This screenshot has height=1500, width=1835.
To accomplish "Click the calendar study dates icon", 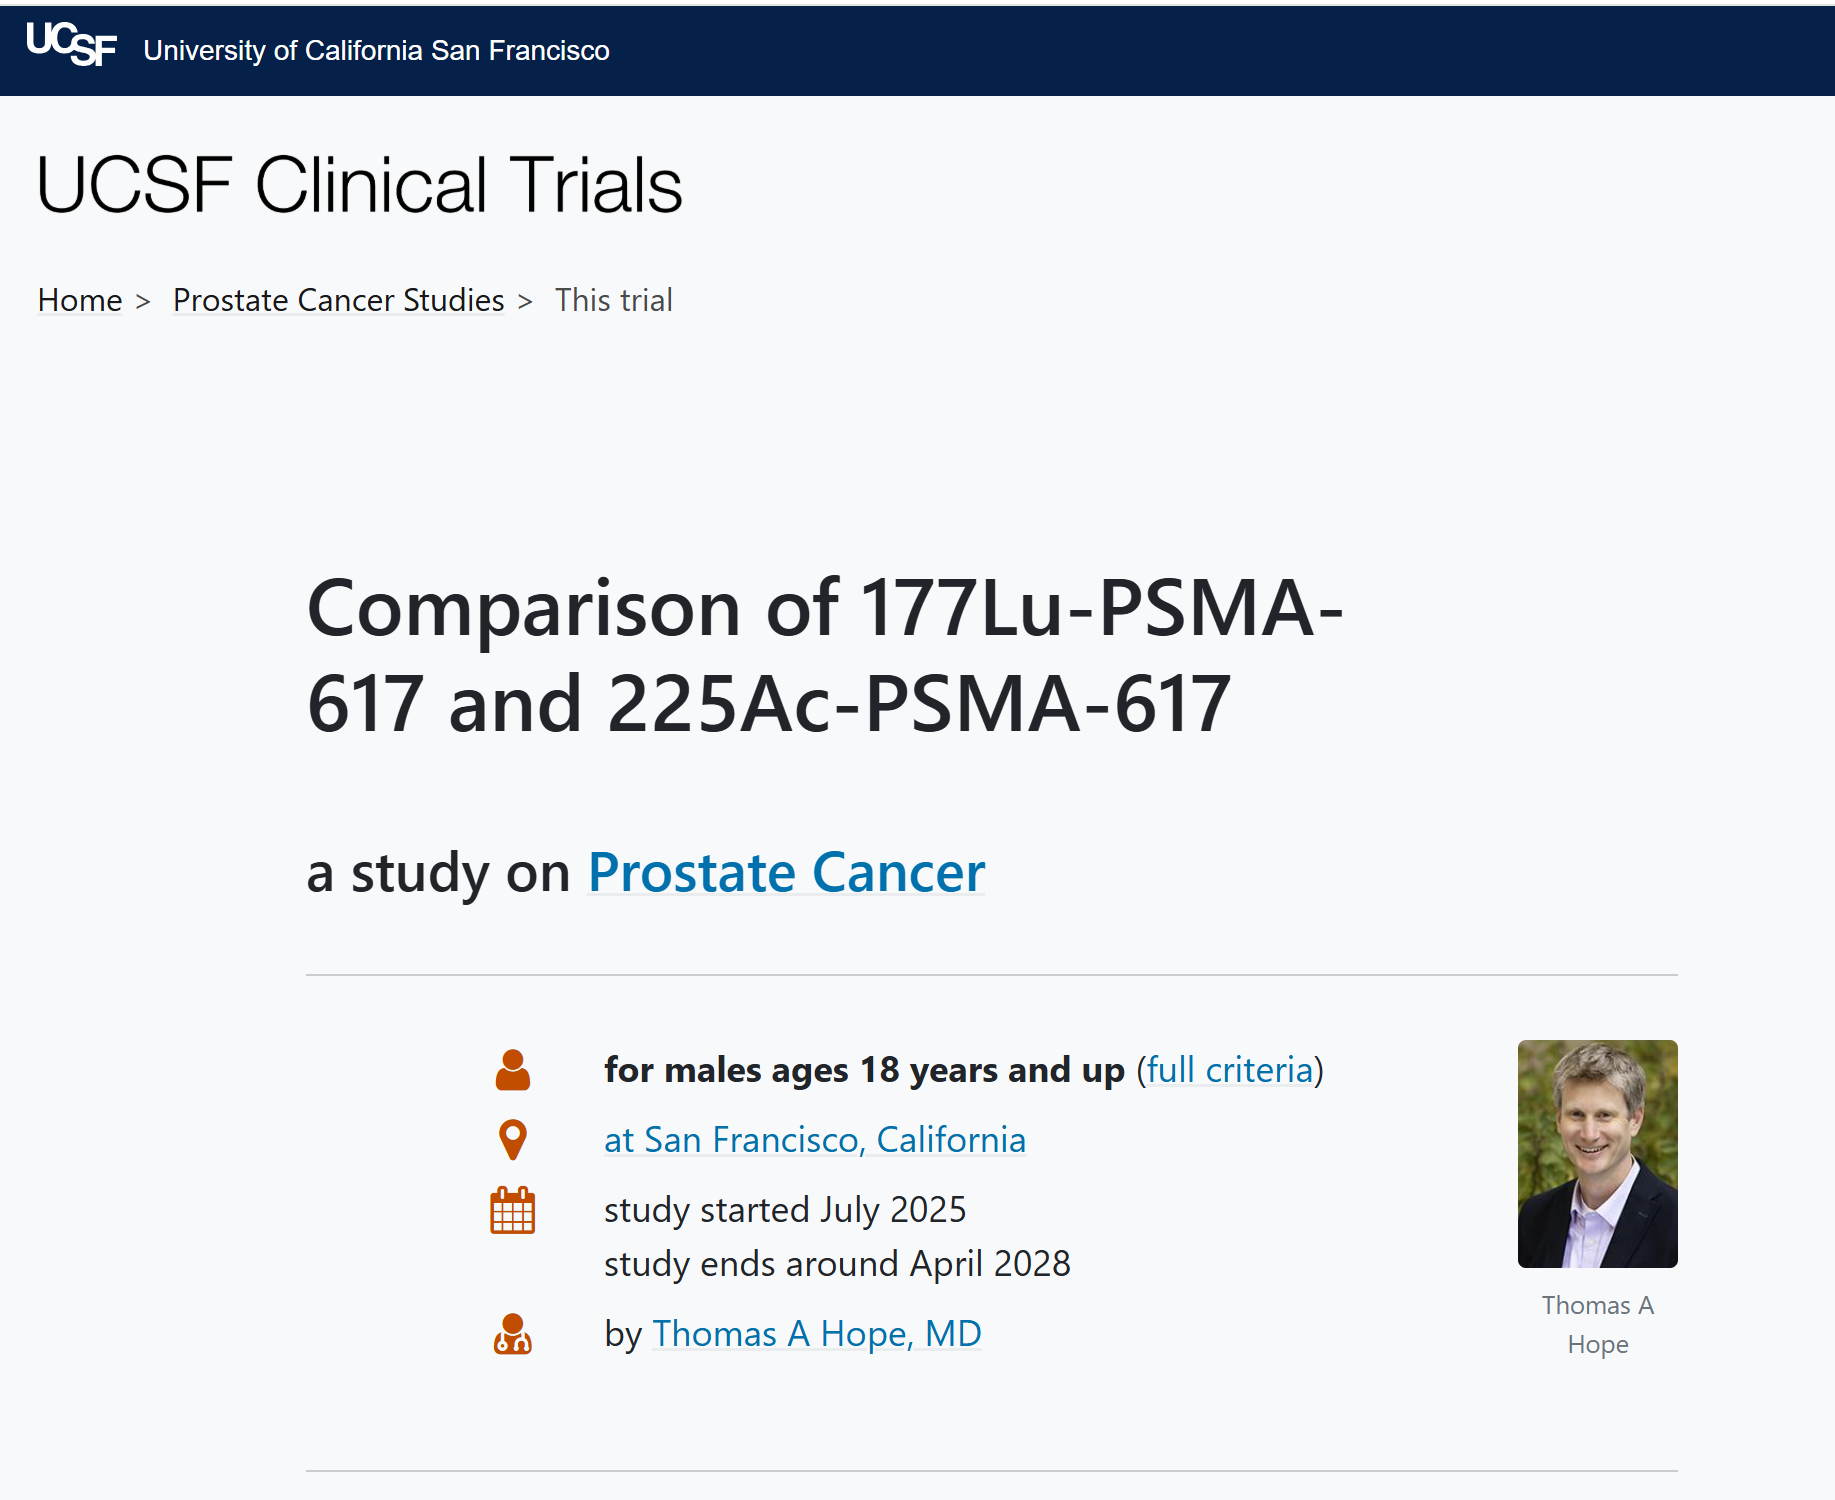I will tap(513, 1210).
